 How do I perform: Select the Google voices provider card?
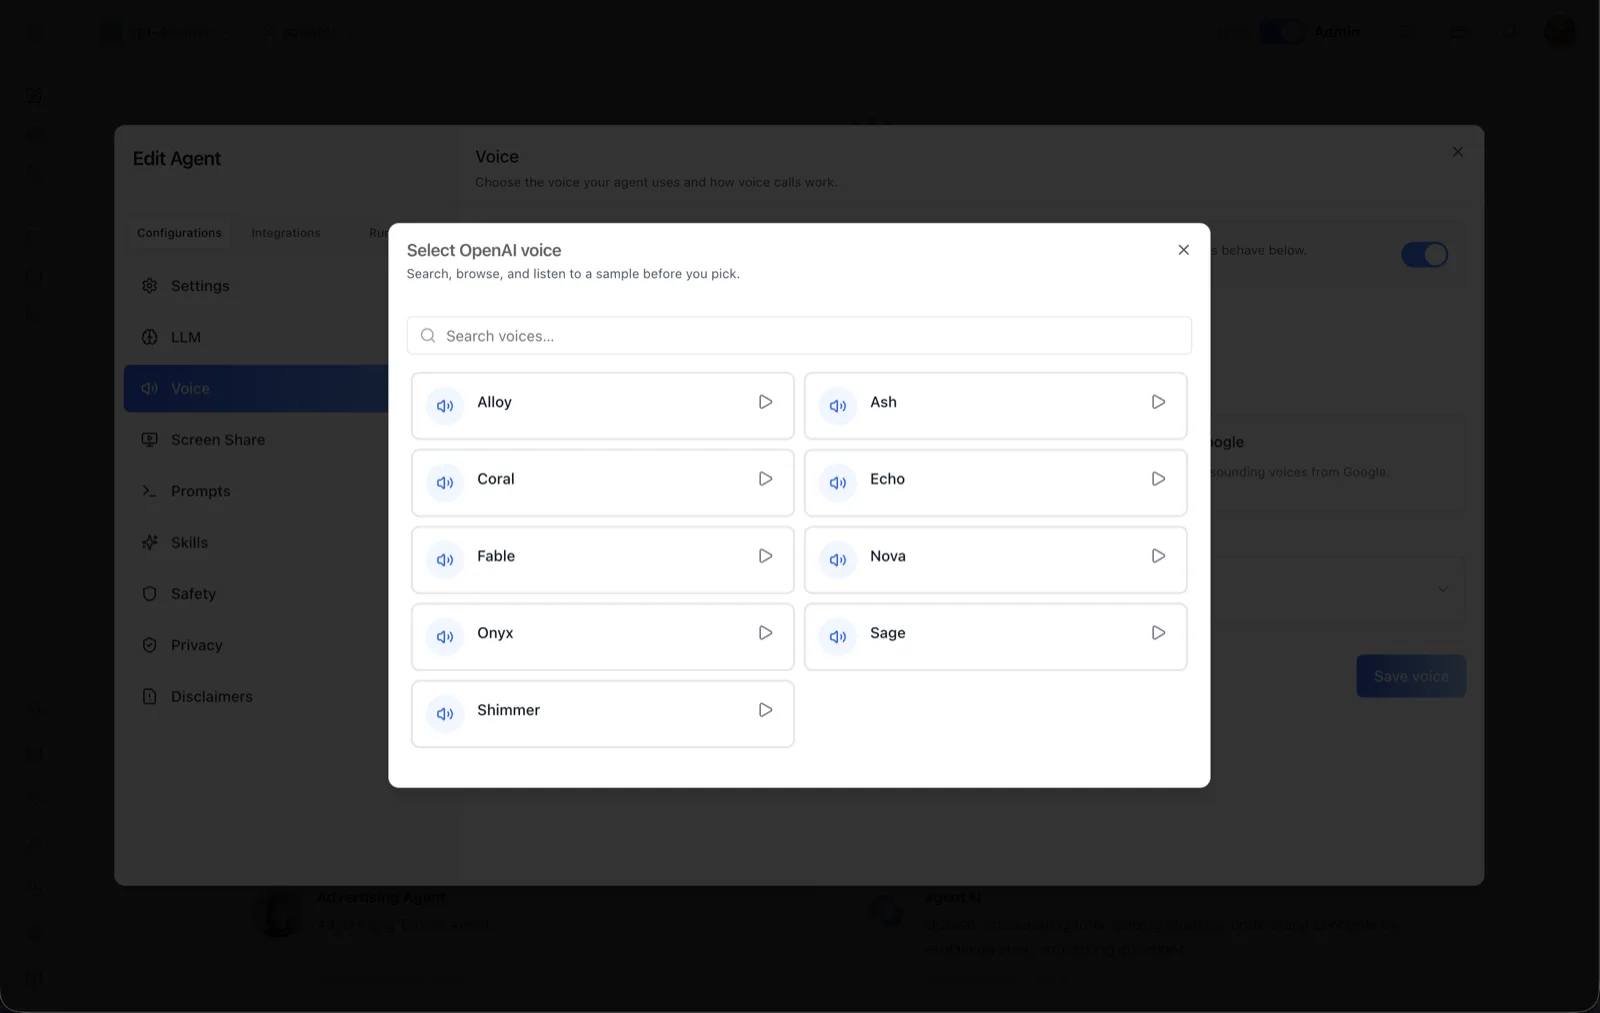1337,463
